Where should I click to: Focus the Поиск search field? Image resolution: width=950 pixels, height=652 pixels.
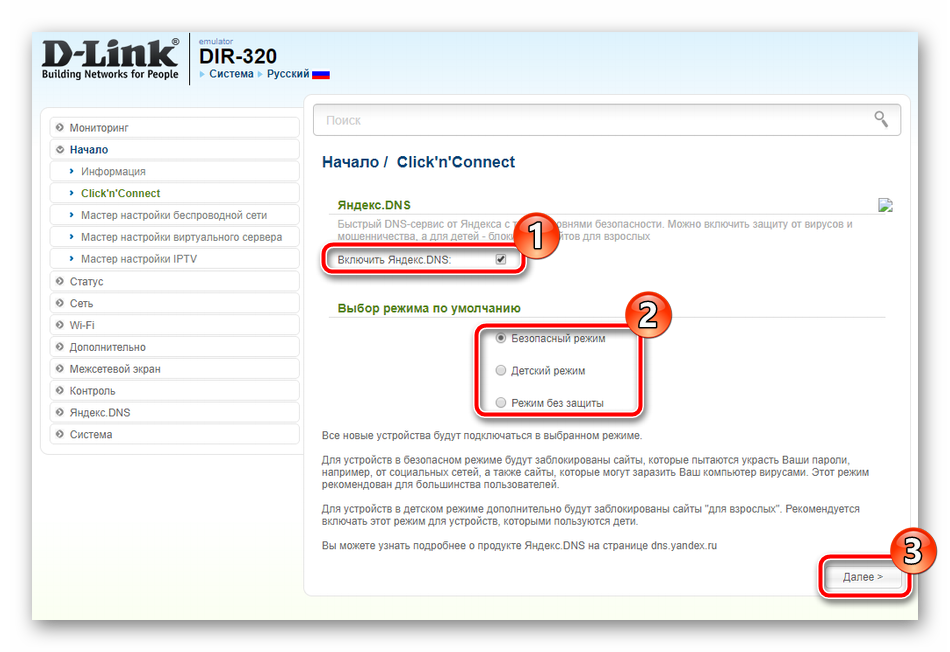tap(606, 120)
